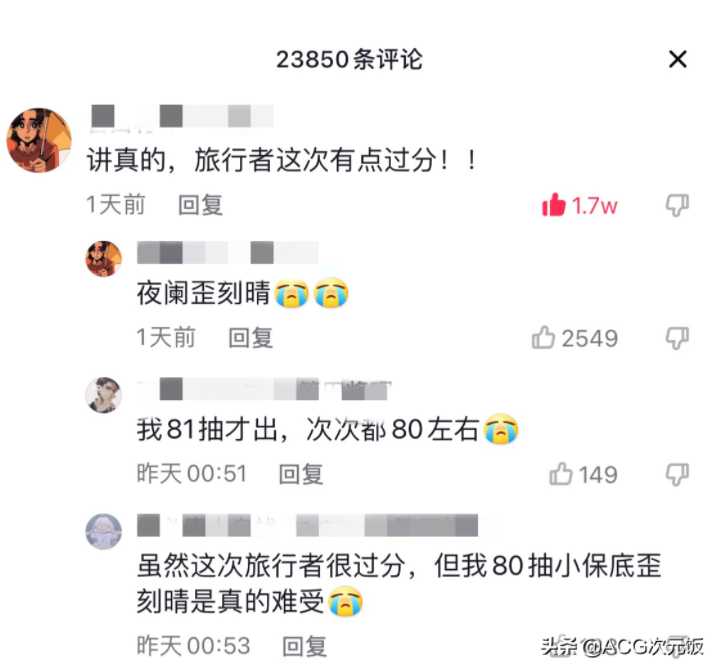Viewport: 714px width, 666px height.
Task: Open blurred username above 夜阑歪刻晴 reply
Action: click(x=228, y=253)
